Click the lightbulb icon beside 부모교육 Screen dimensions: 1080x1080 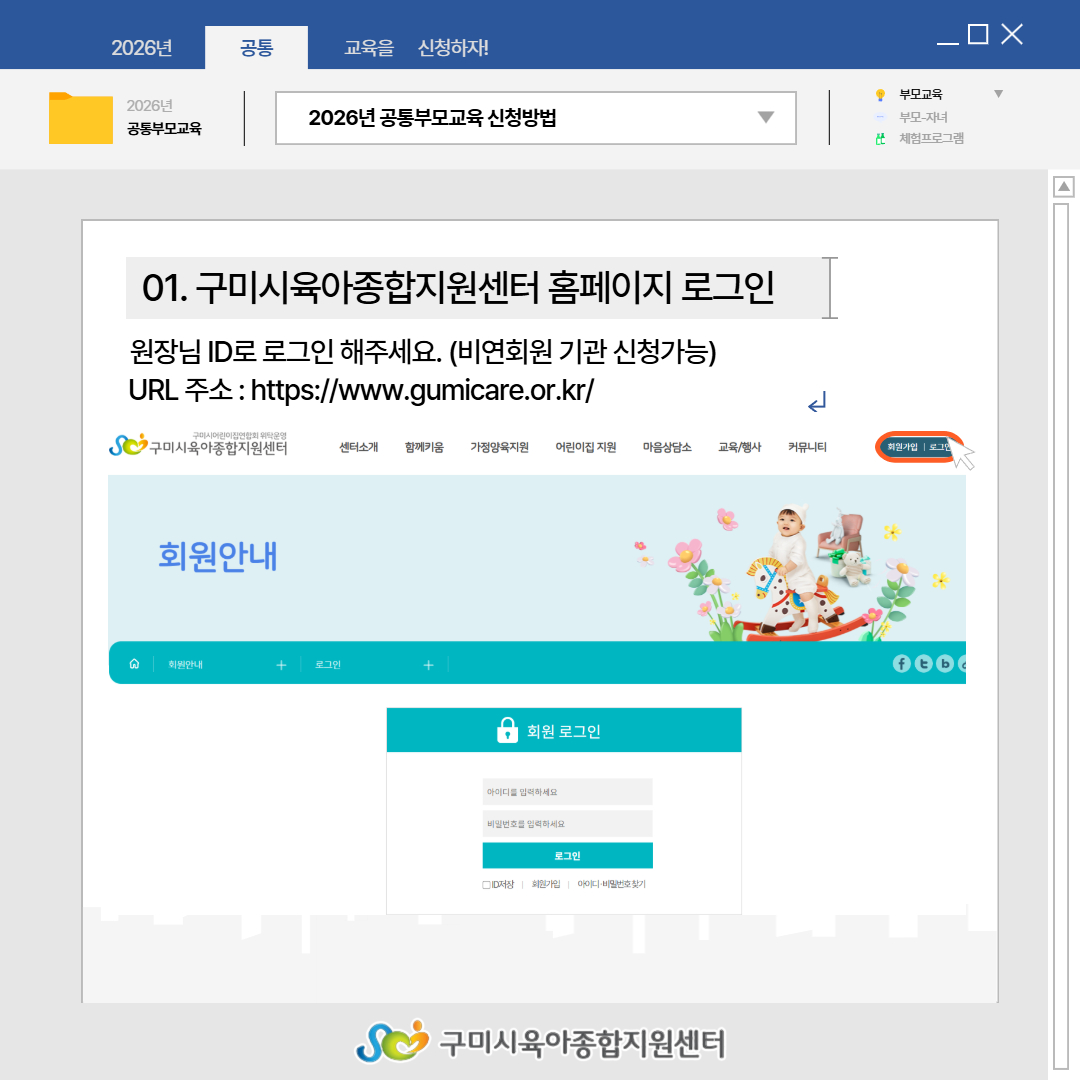click(x=880, y=95)
